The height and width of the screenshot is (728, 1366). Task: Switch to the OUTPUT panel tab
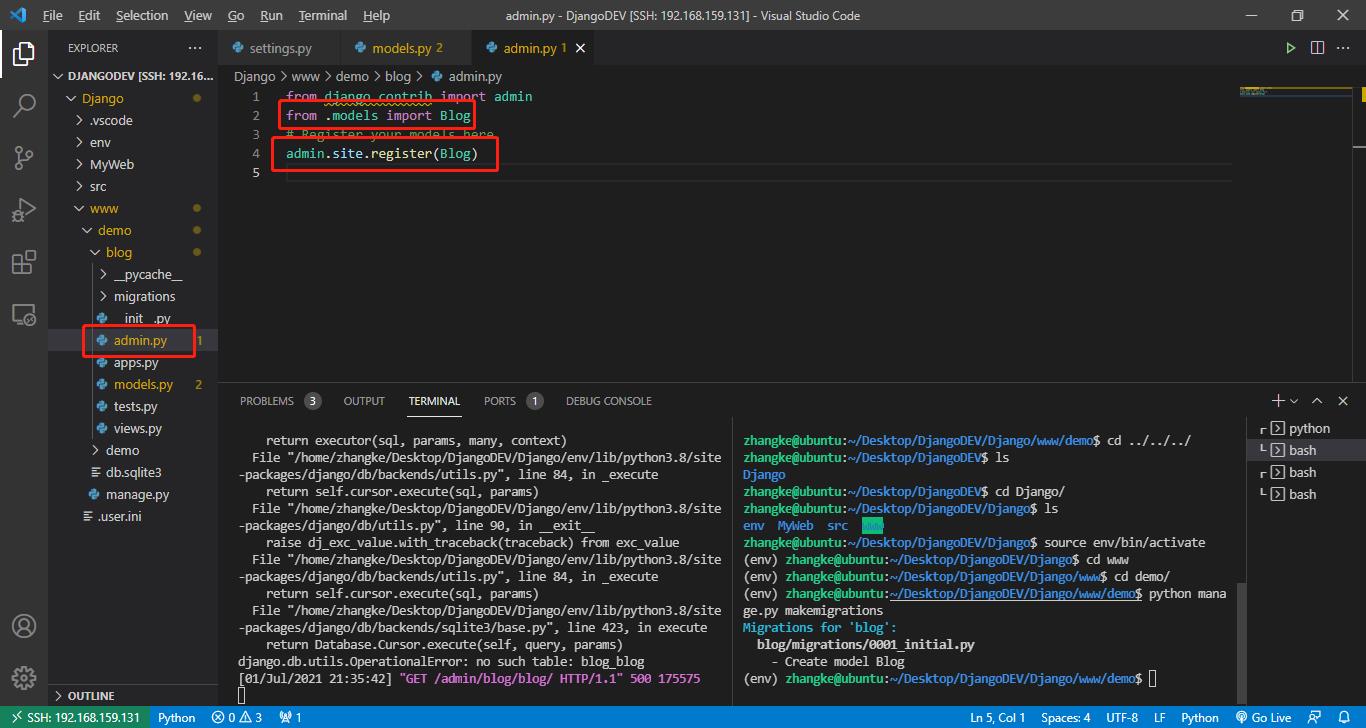[364, 401]
